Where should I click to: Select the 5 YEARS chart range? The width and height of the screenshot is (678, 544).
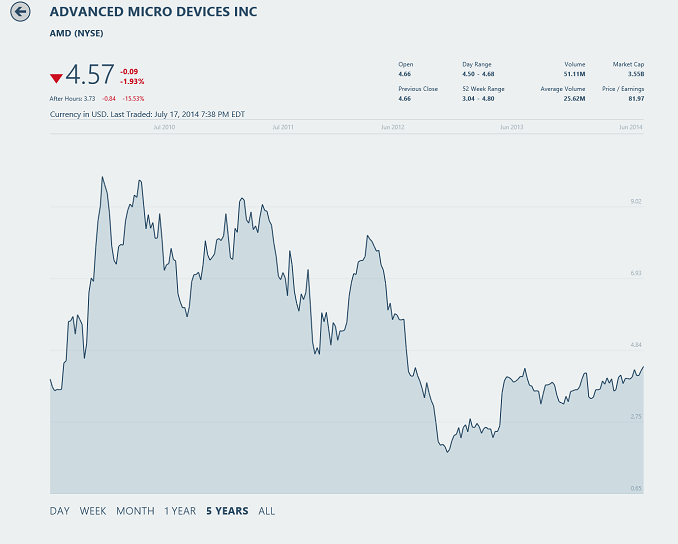pos(227,511)
